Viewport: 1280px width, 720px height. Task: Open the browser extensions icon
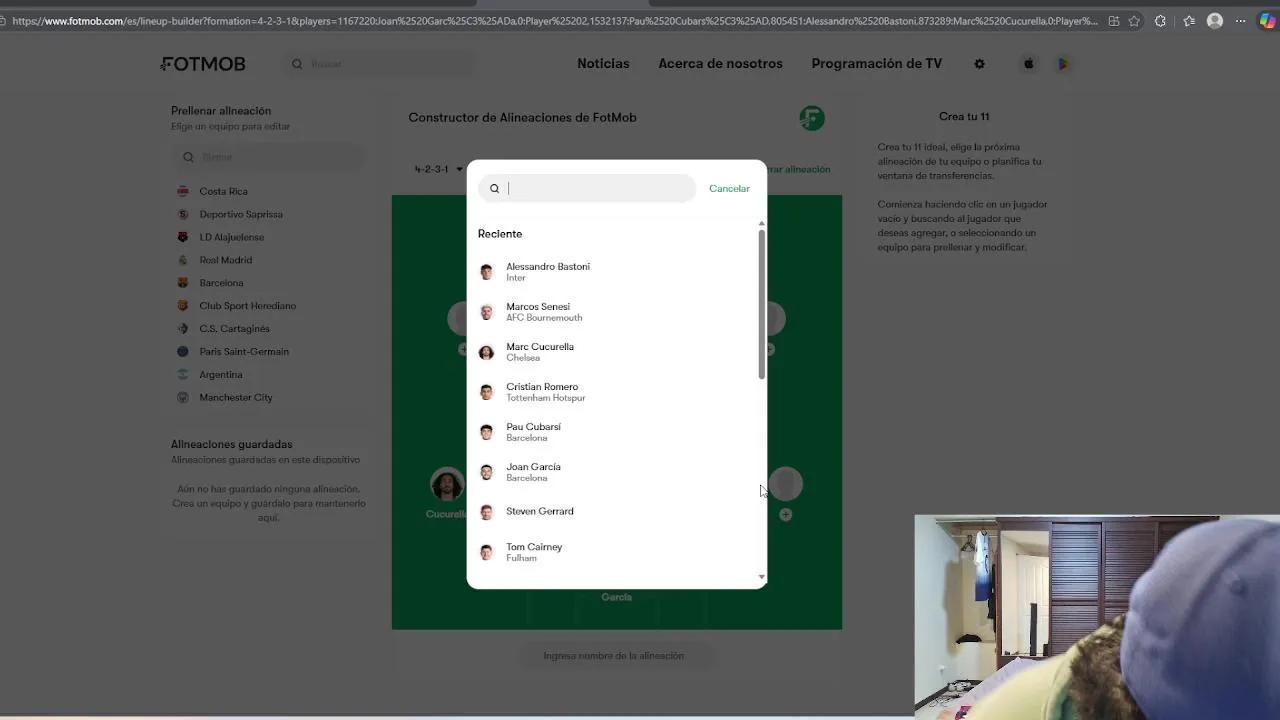coord(1160,21)
